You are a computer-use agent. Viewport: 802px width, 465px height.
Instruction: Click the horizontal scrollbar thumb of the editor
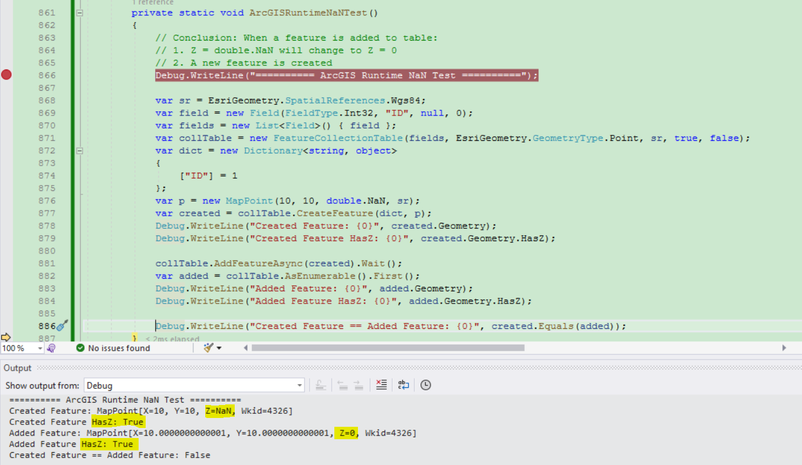tap(388, 348)
